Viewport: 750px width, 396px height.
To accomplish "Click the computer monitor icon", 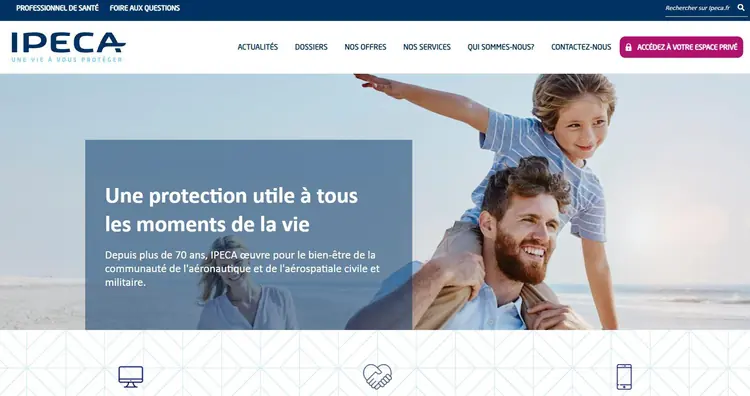I will point(131,377).
